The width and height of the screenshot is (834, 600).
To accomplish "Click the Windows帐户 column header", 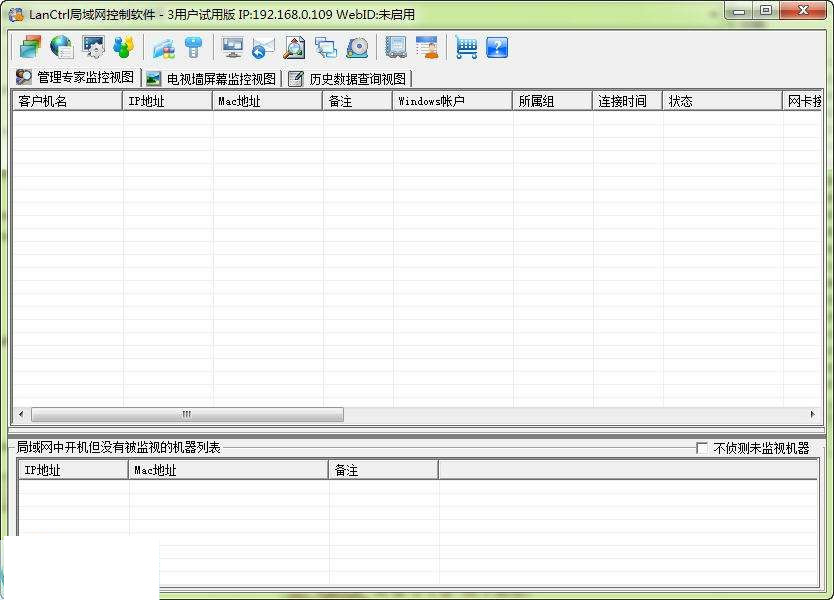I will tap(452, 101).
